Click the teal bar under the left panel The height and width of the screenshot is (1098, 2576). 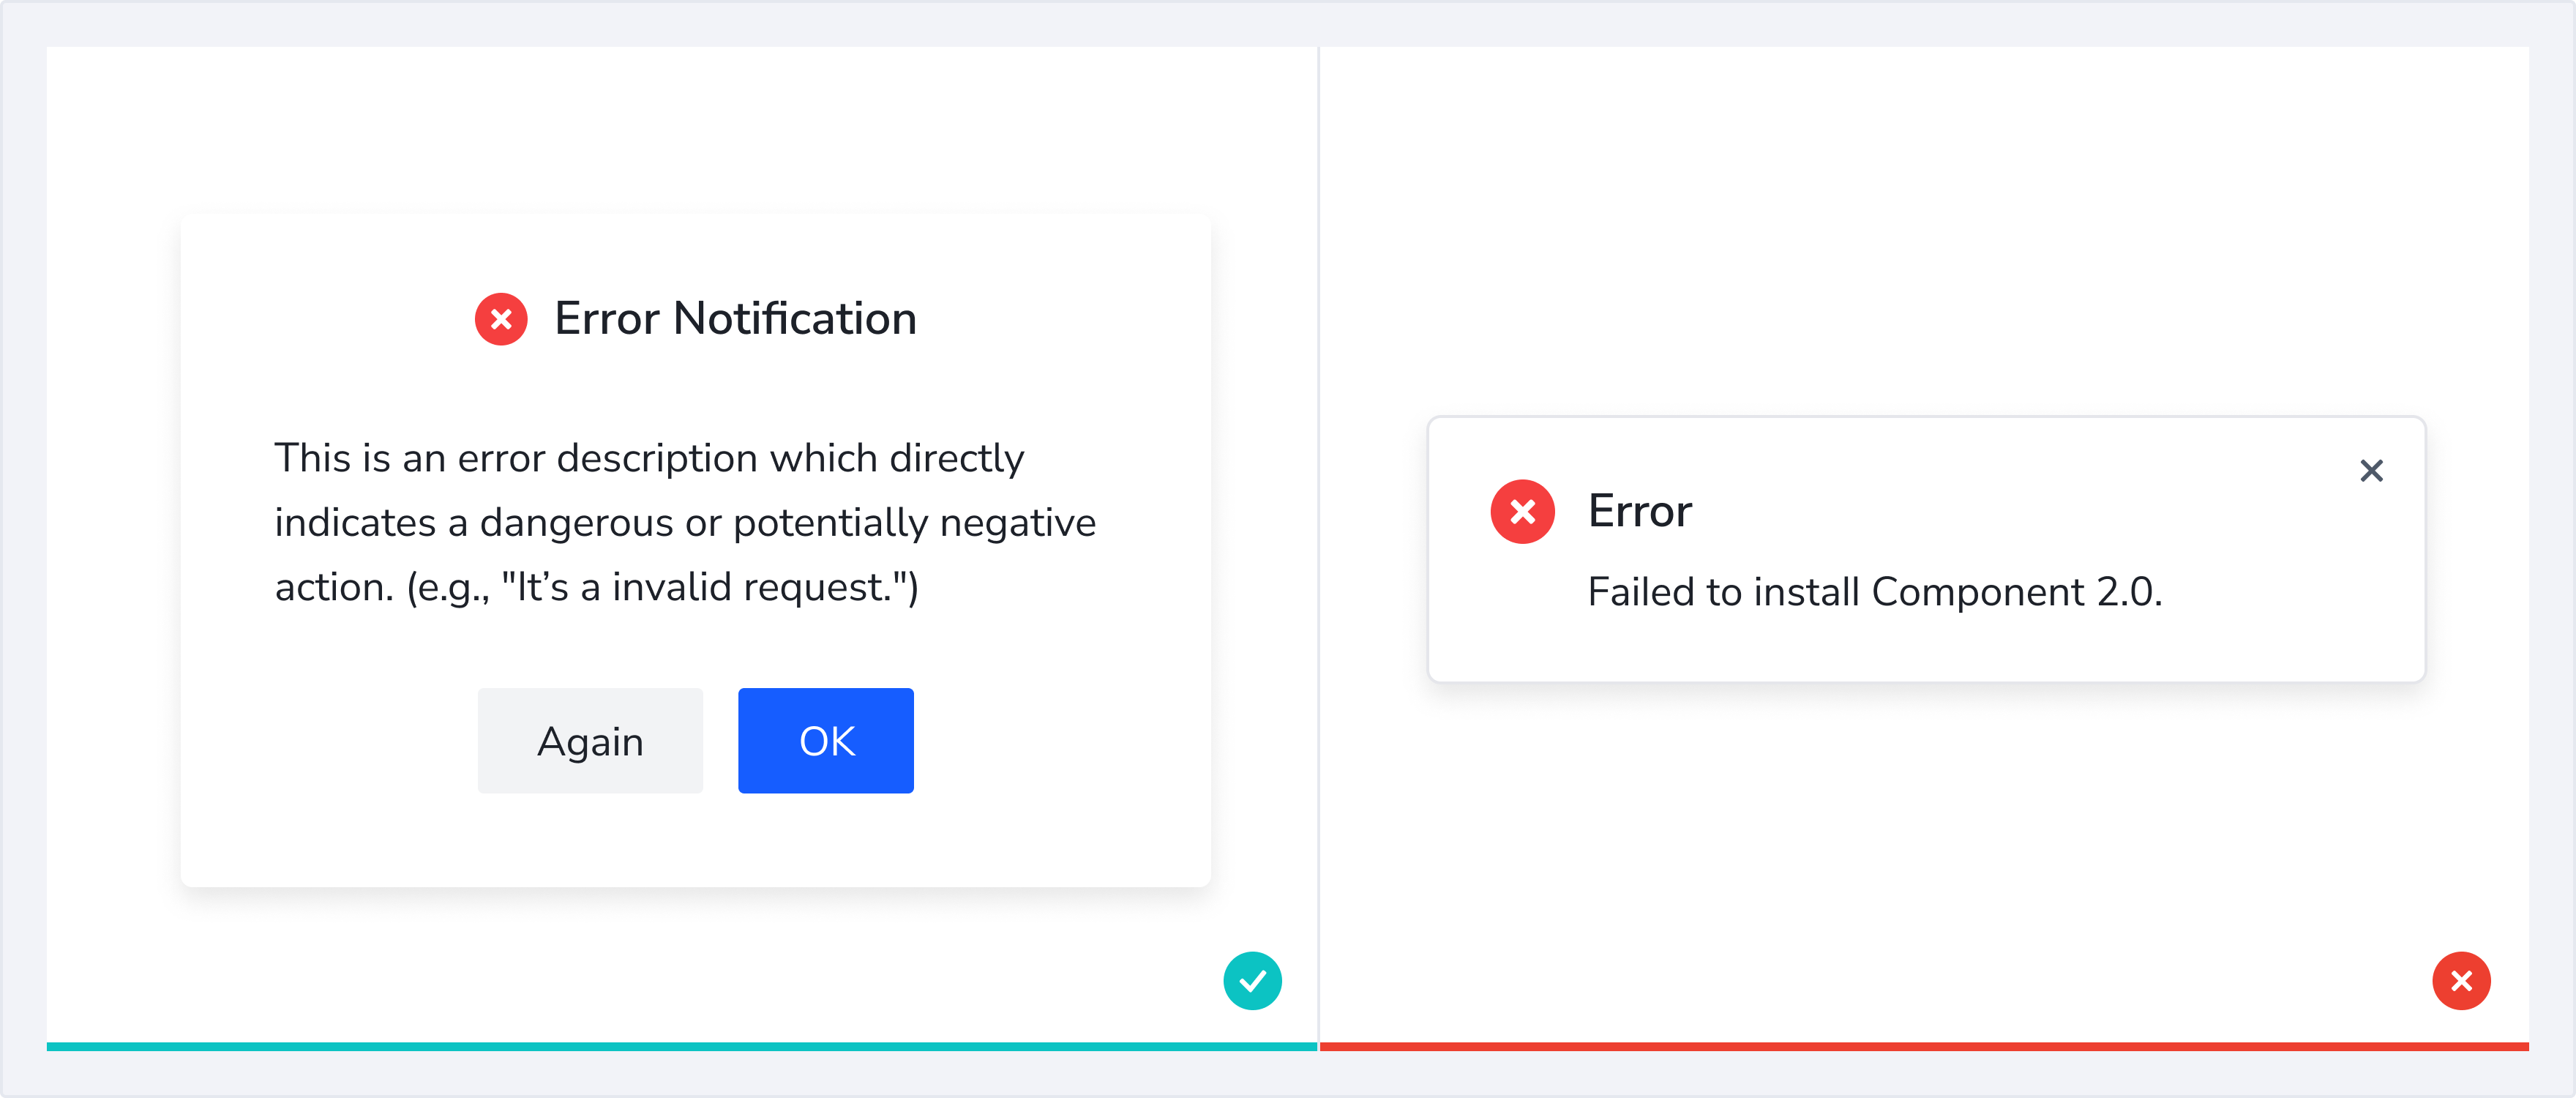click(x=681, y=1046)
